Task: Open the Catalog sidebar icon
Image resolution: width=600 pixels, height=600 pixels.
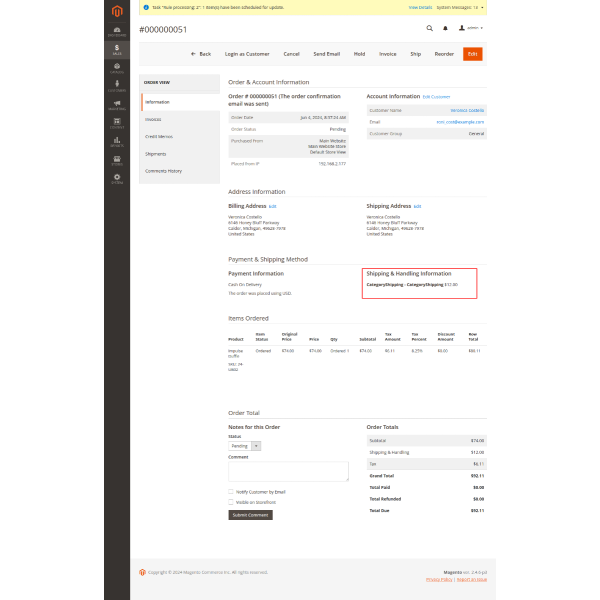Action: pos(117,68)
